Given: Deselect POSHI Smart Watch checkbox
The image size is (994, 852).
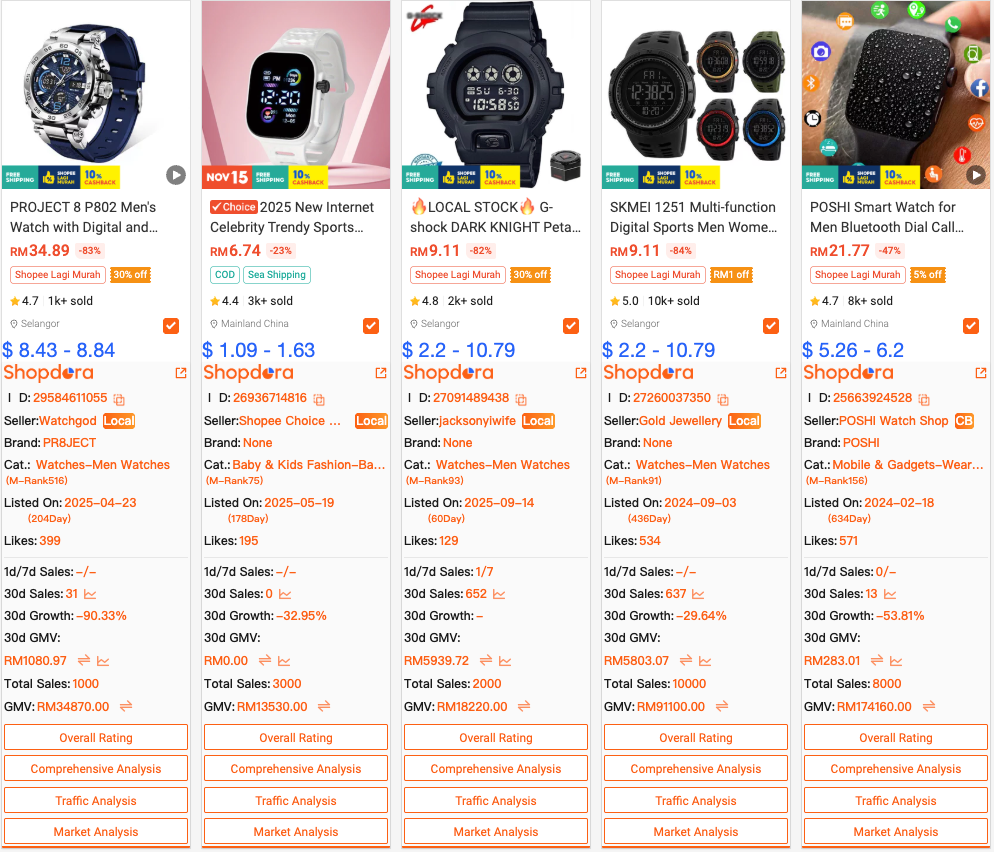Looking at the screenshot, I should click(x=971, y=326).
